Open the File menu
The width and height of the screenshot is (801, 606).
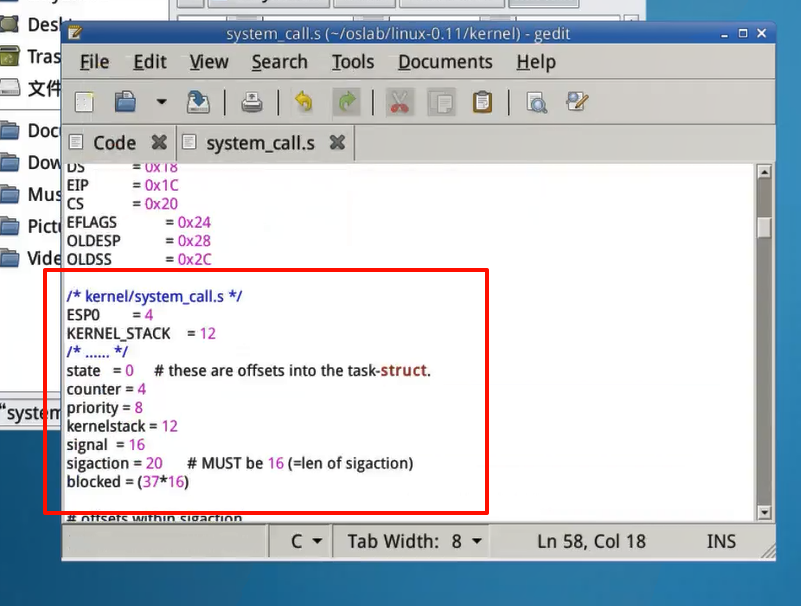pyautogui.click(x=94, y=62)
